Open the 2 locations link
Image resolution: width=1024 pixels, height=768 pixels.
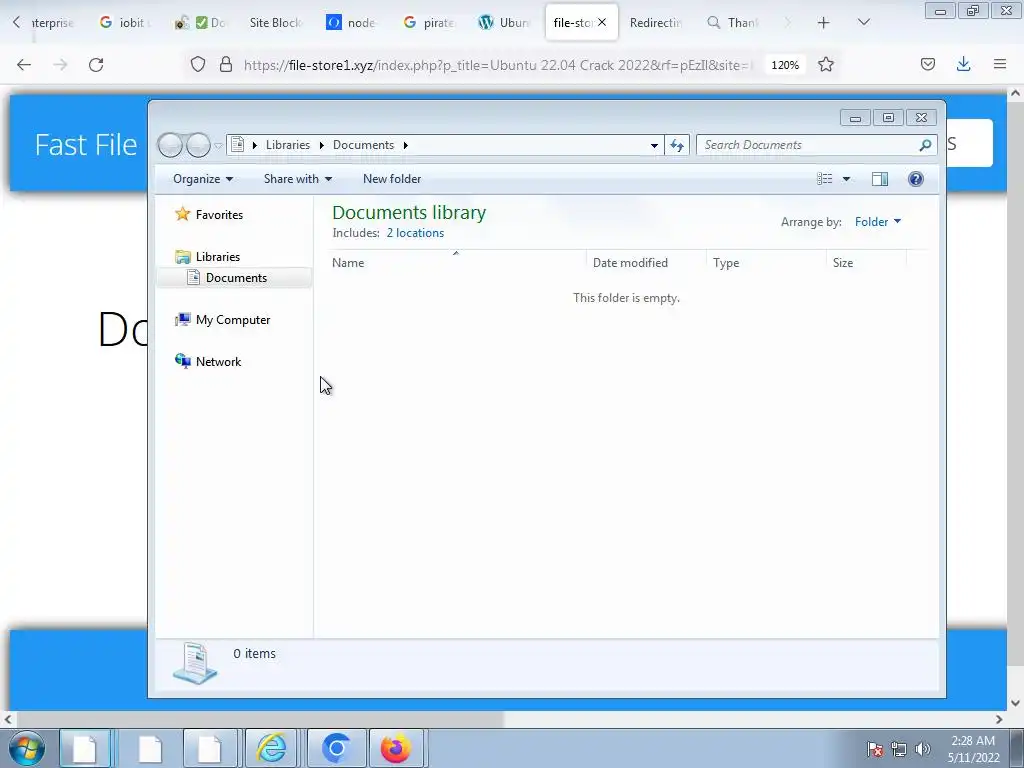click(415, 233)
